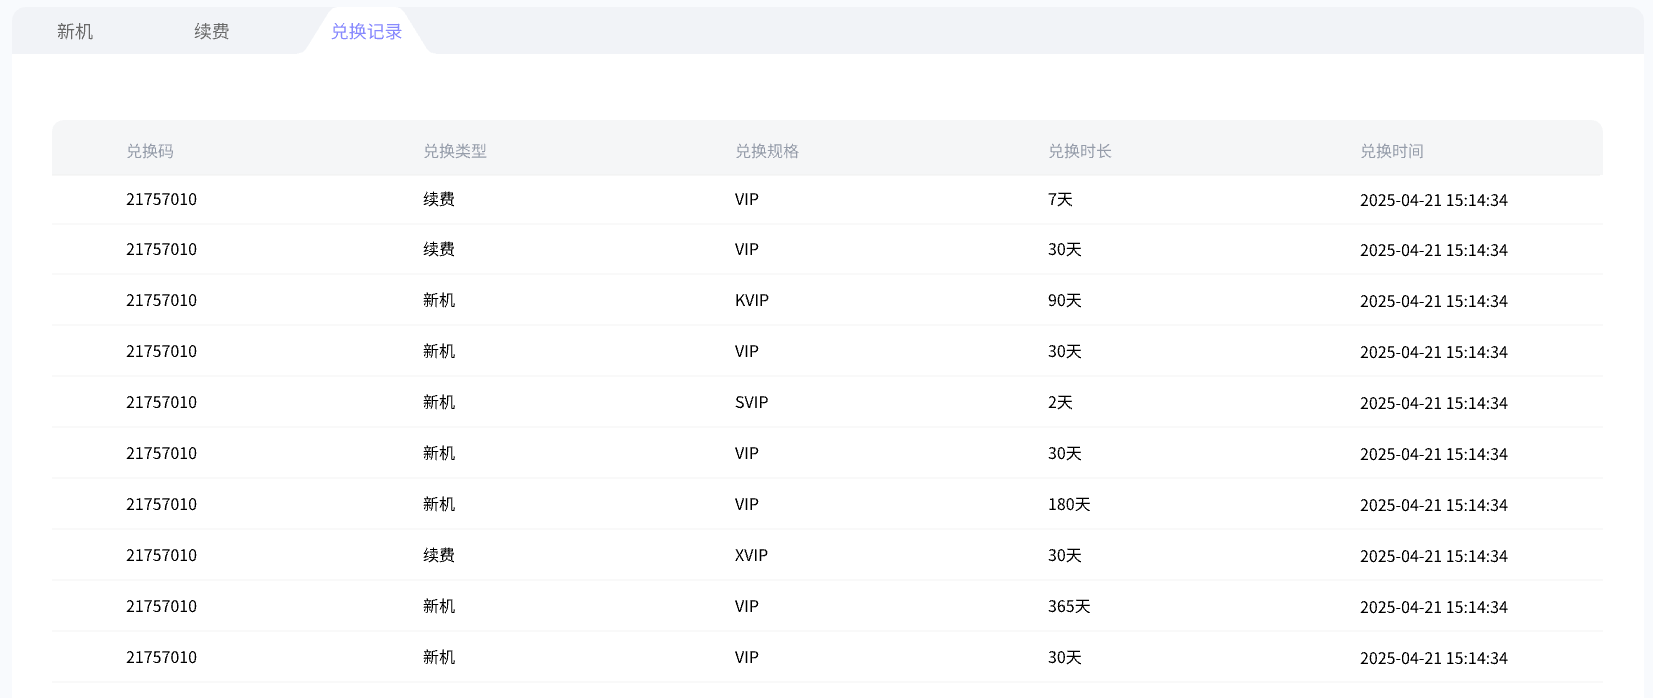This screenshot has width=1653, height=698.
Task: Select the 90天 duration cell
Action: click(x=1065, y=301)
